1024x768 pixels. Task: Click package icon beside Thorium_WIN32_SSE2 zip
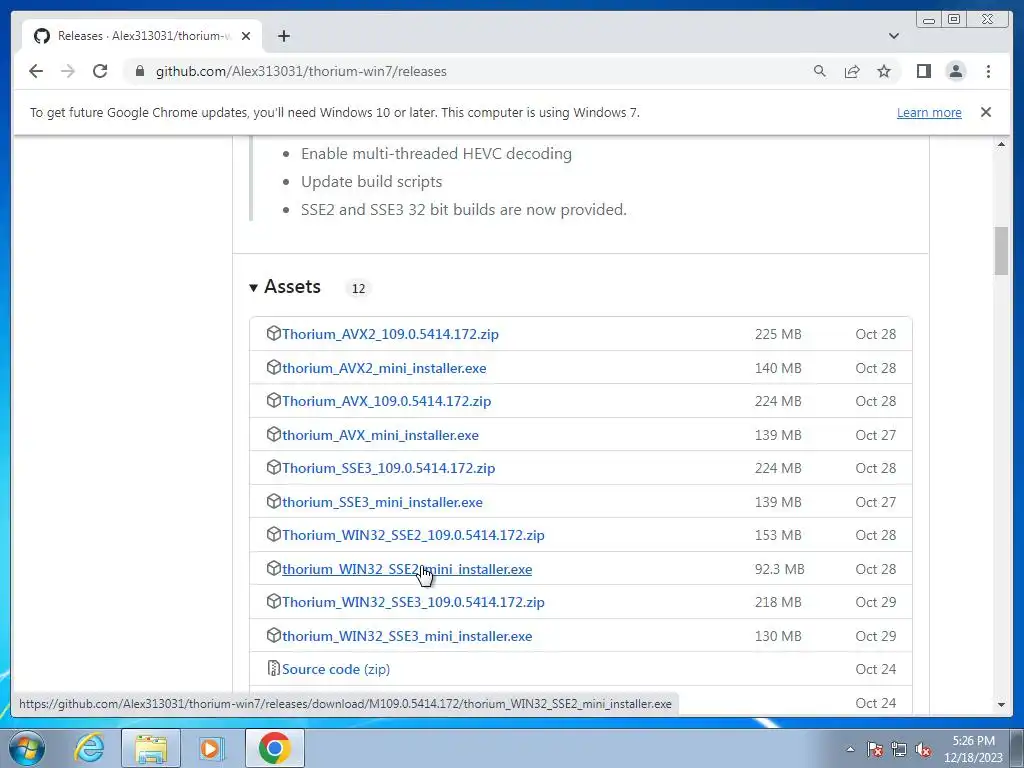(274, 534)
